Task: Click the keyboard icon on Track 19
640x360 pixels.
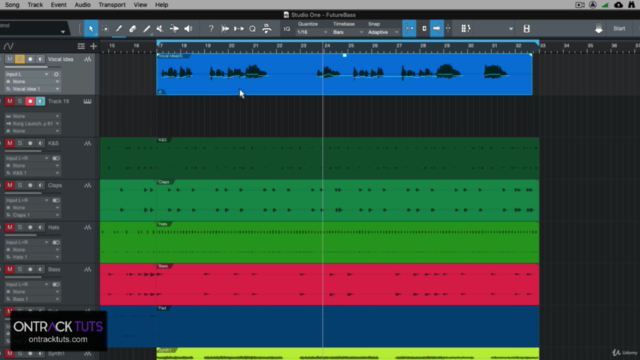Action: pos(88,101)
